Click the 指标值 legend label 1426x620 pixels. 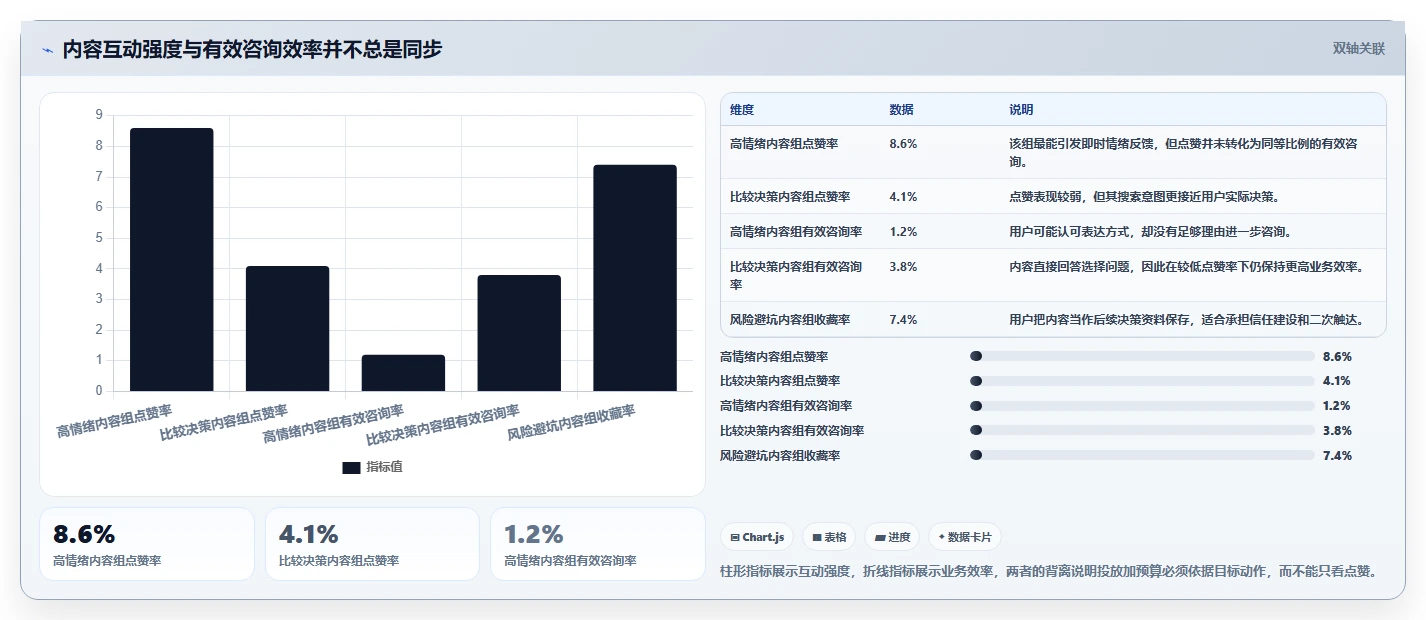385,467
